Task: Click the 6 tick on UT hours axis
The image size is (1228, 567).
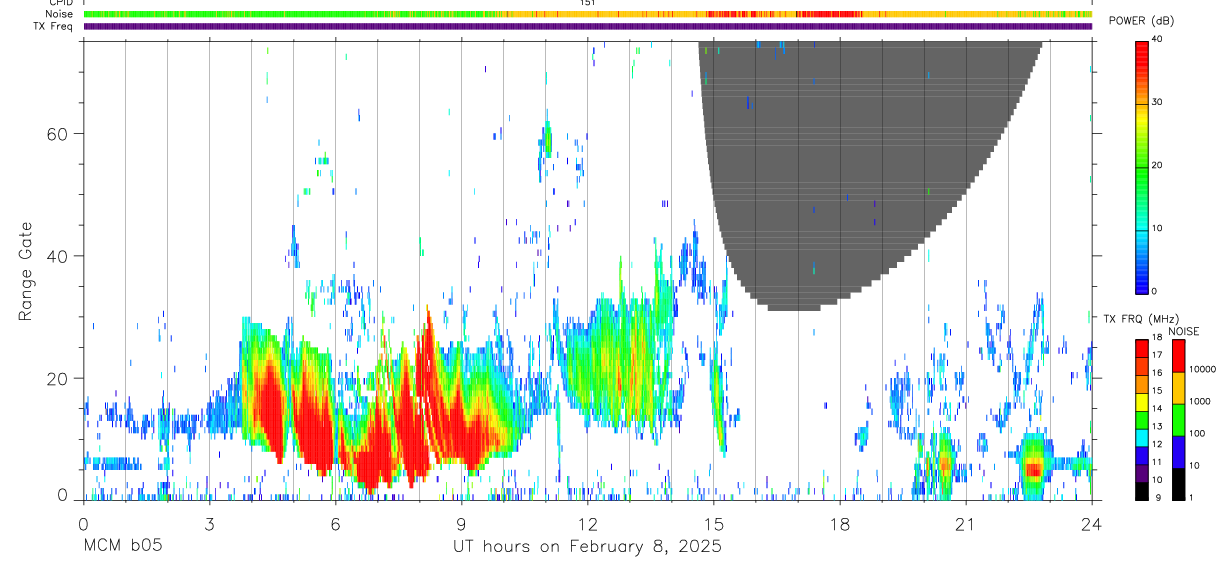Action: click(335, 524)
